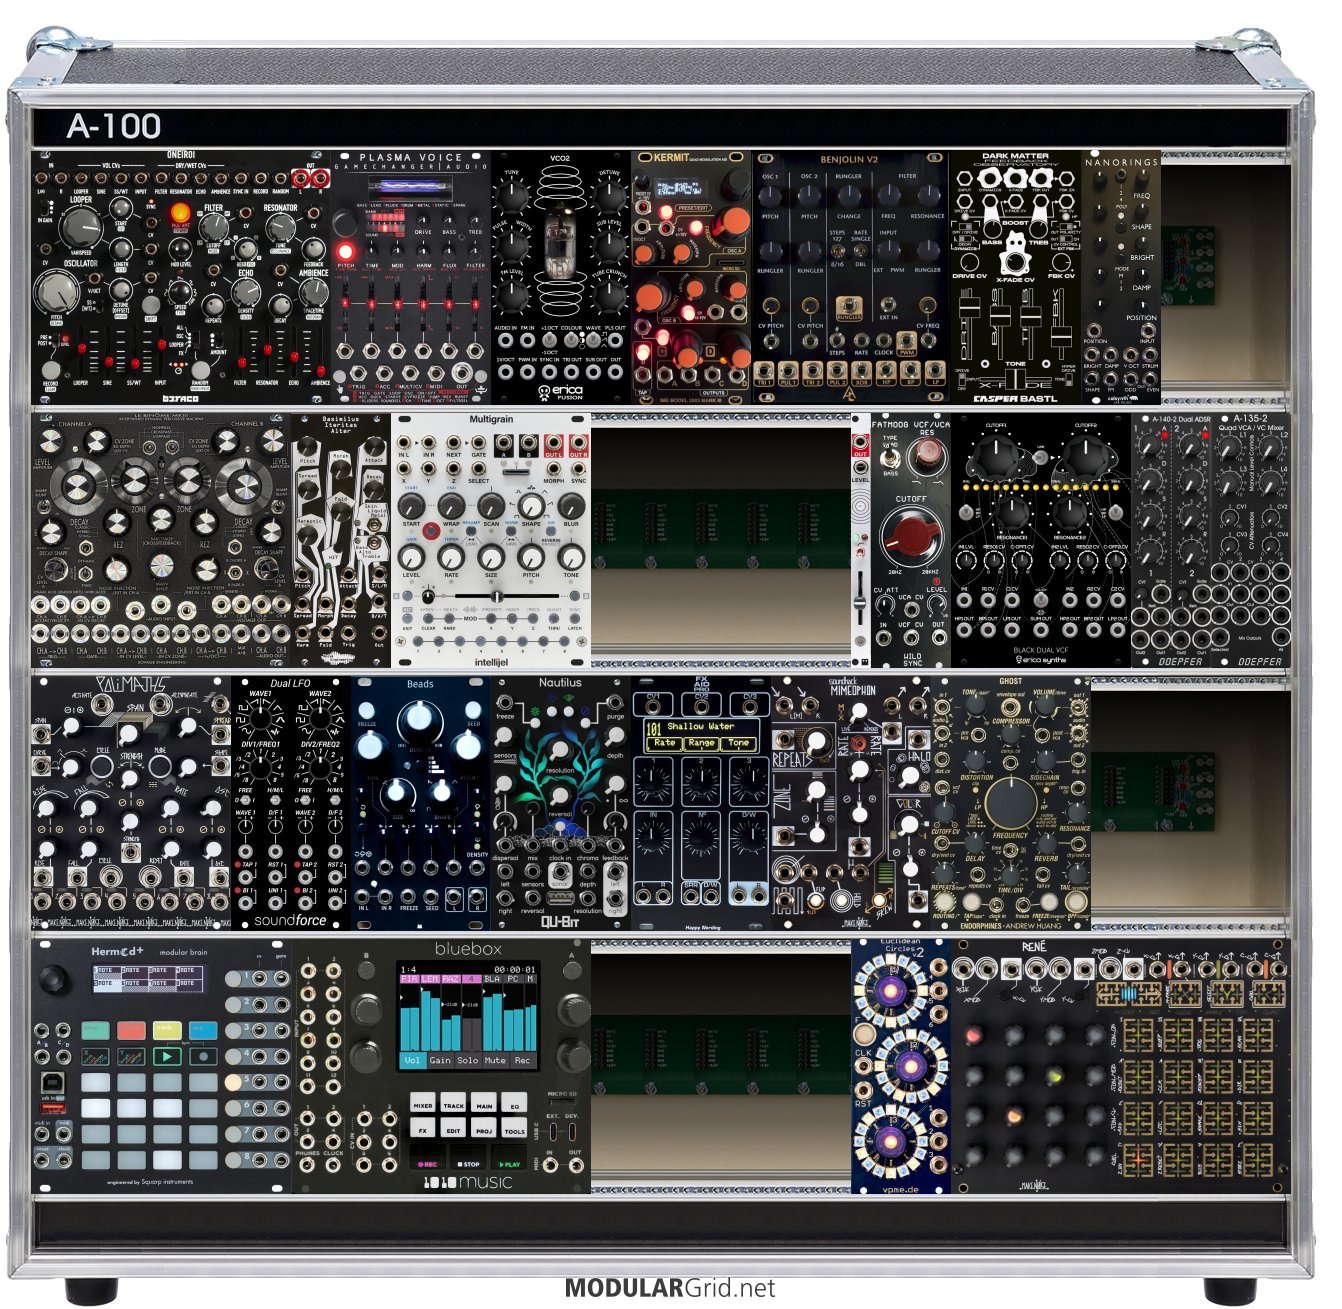
Task: Click the blue seq button on Hermod+
Action: coord(202,1029)
